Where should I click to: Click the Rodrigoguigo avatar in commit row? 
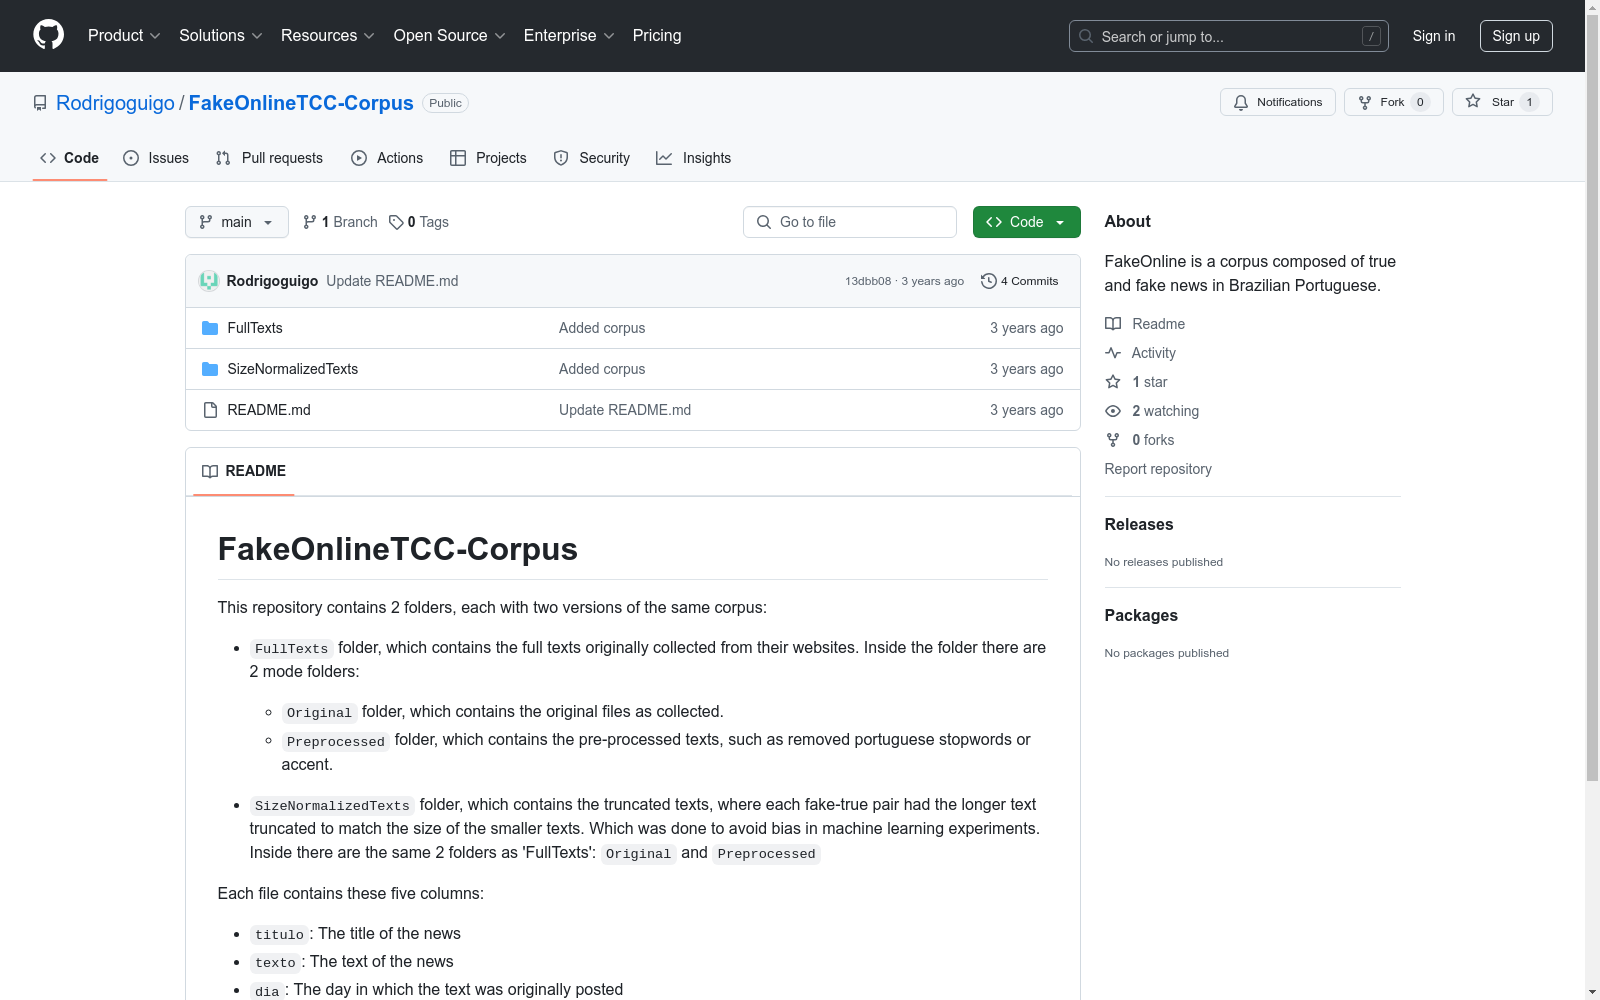pos(209,281)
